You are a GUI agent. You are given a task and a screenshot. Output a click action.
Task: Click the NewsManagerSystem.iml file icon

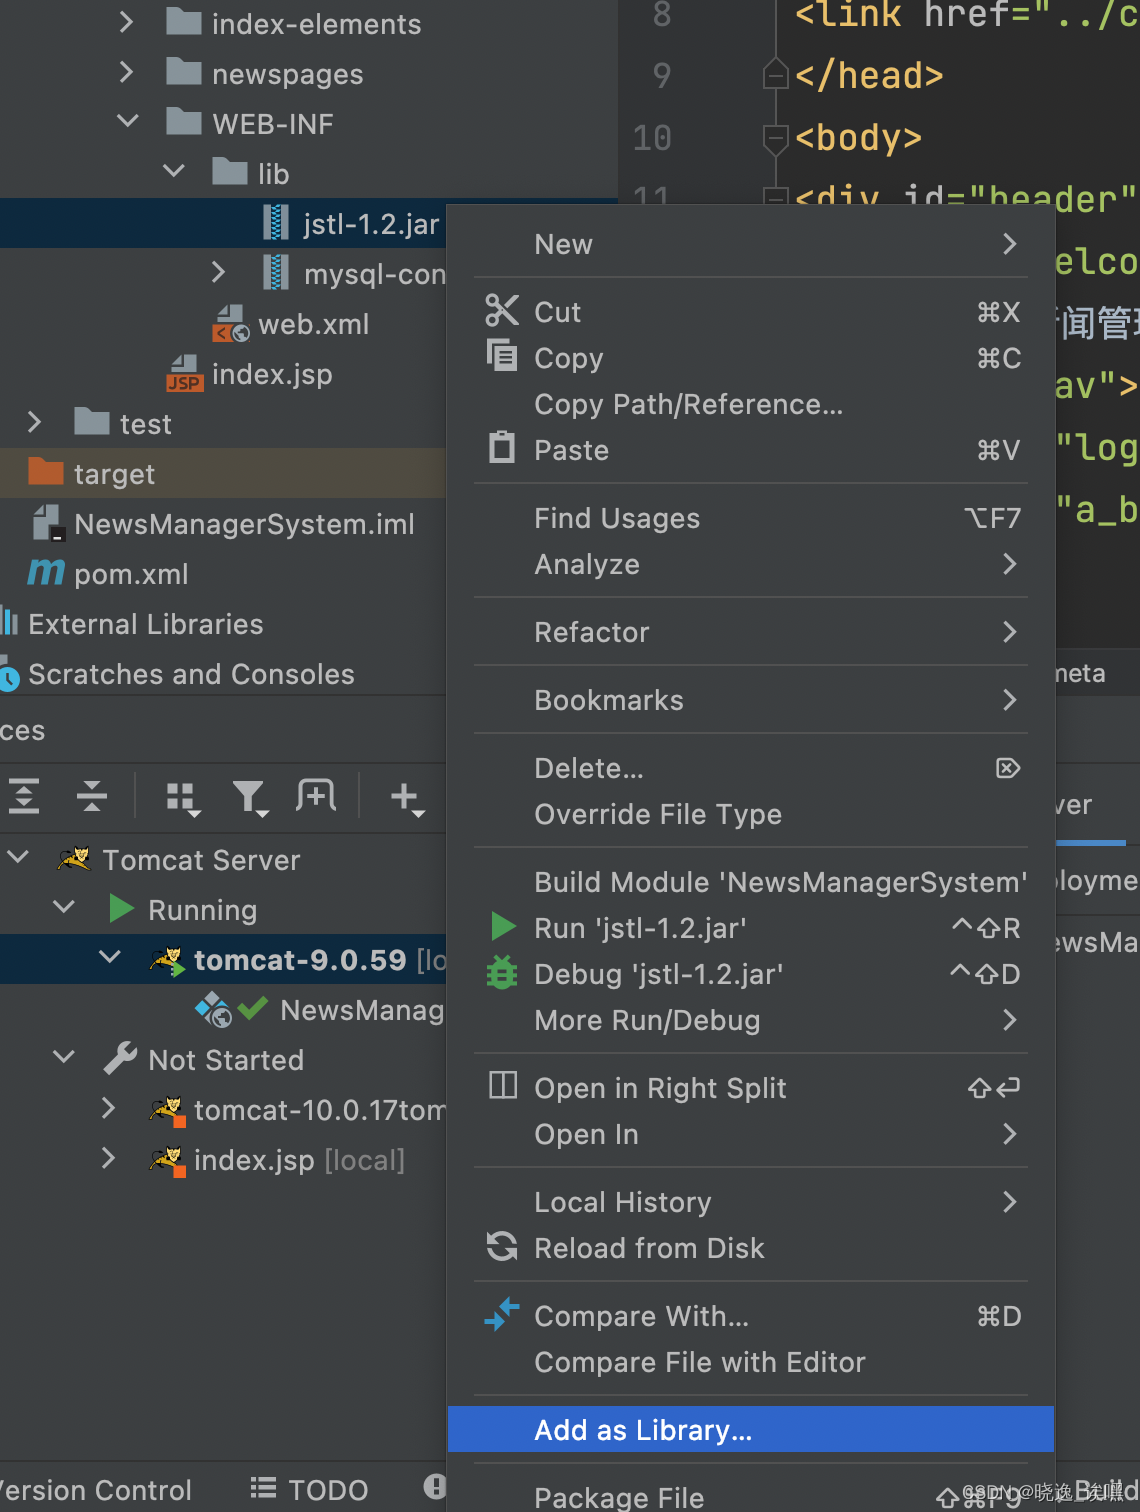(47, 523)
